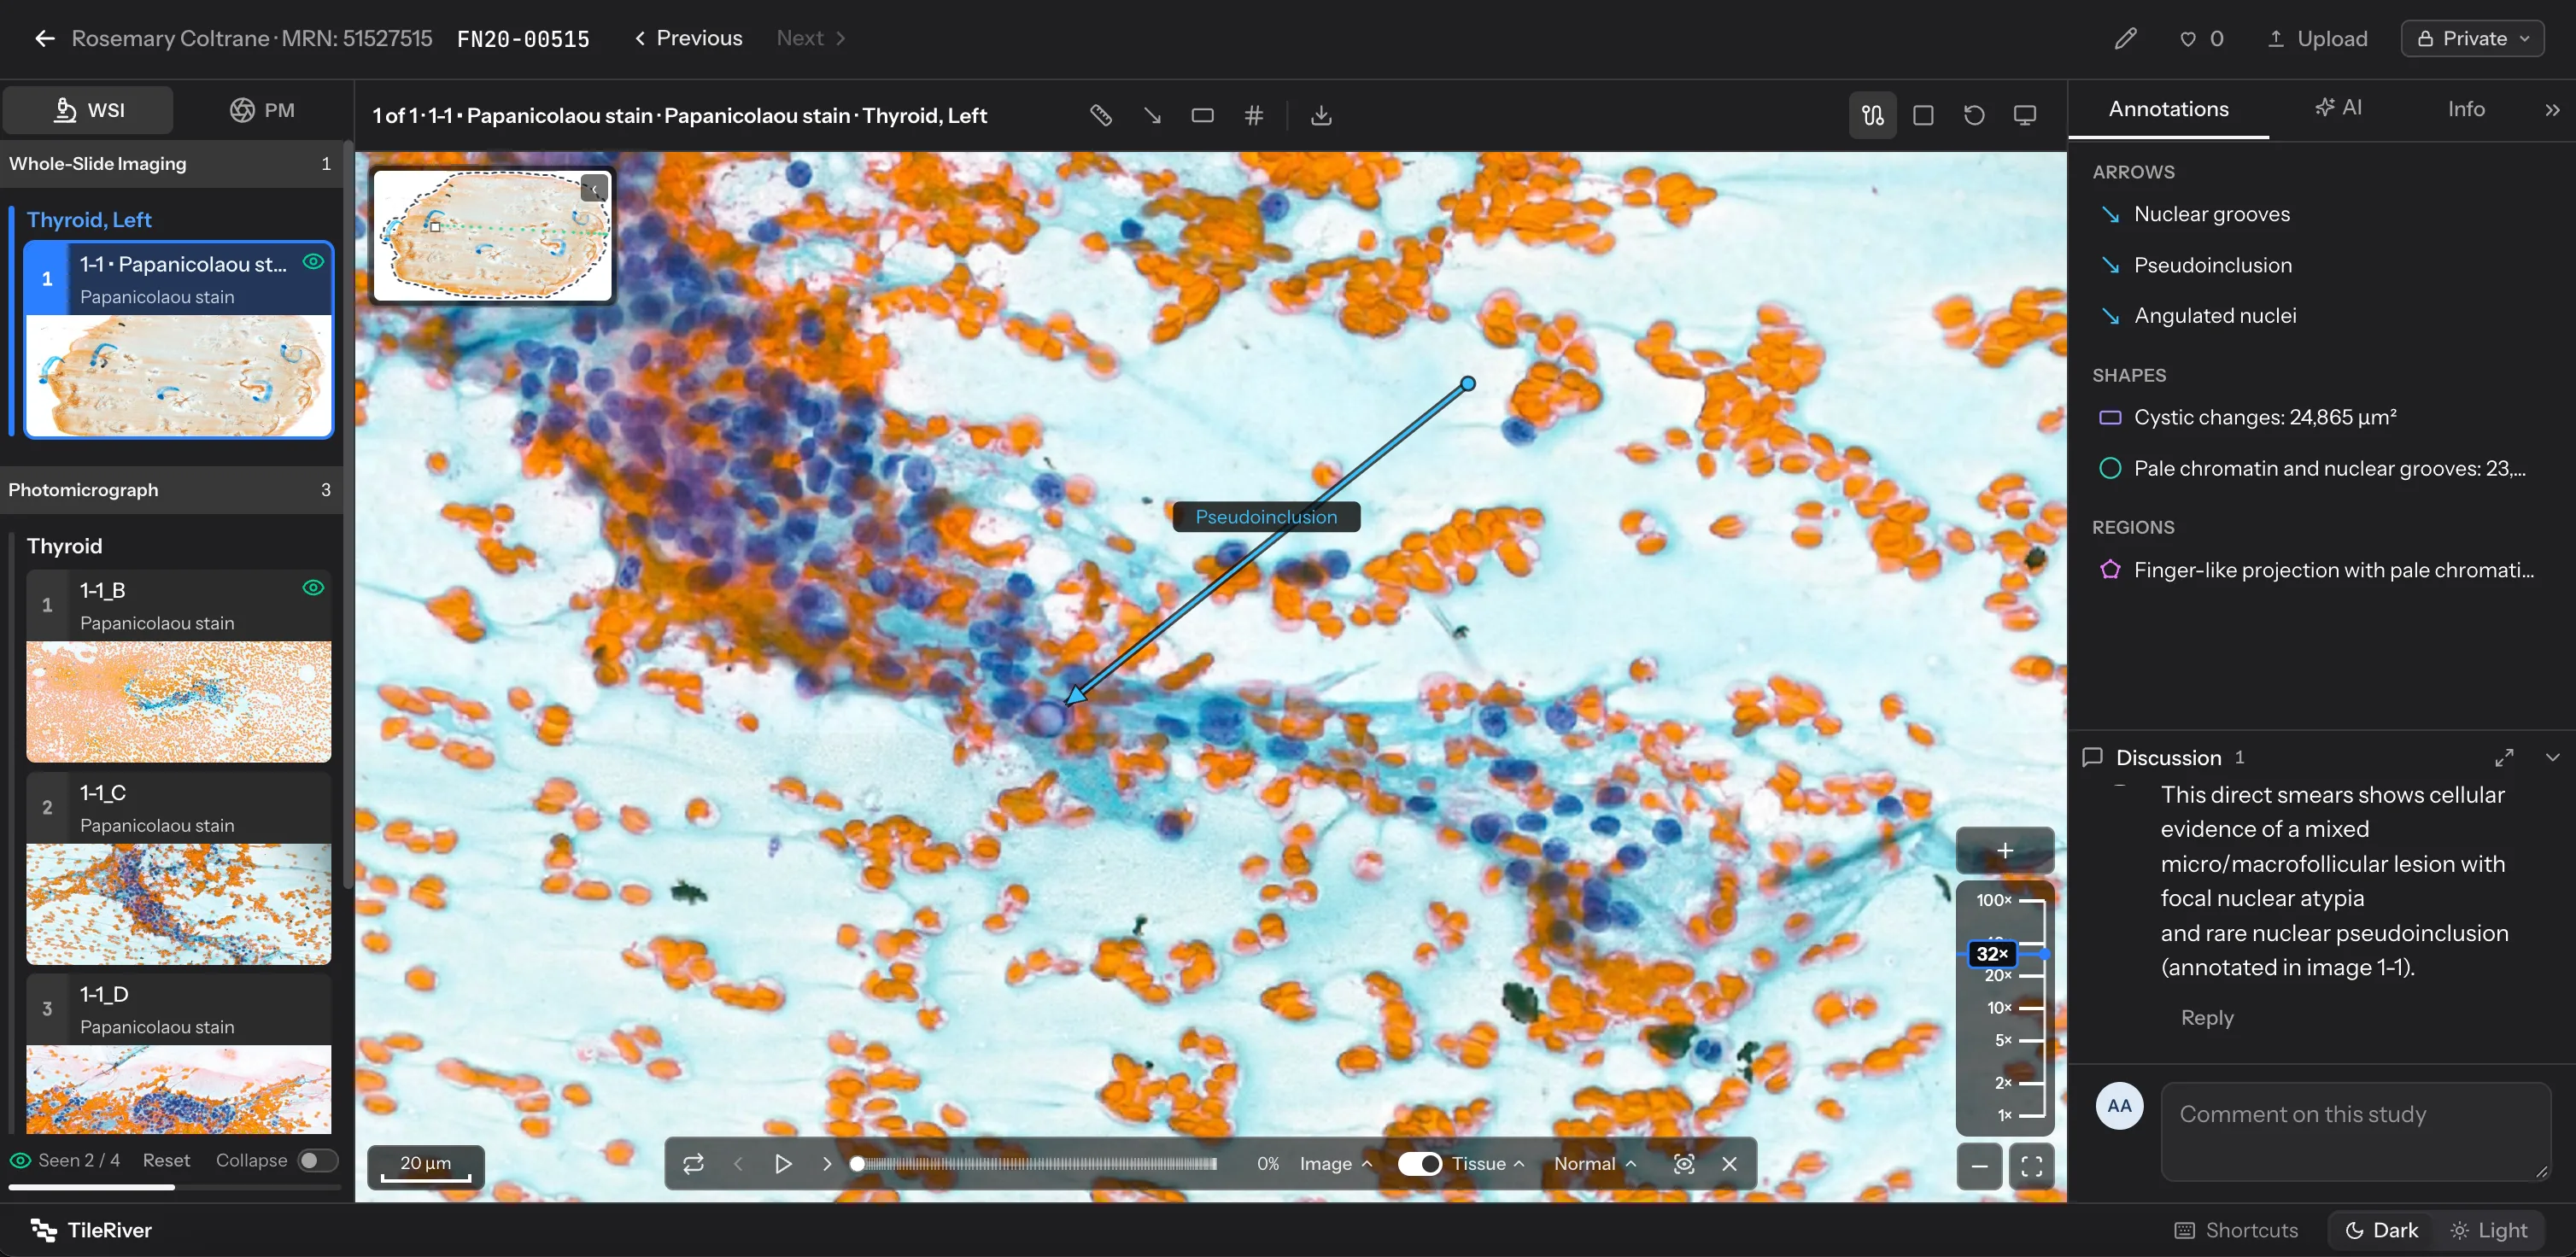Reply to the discussion comment
2576x1257 pixels.
point(2207,1017)
